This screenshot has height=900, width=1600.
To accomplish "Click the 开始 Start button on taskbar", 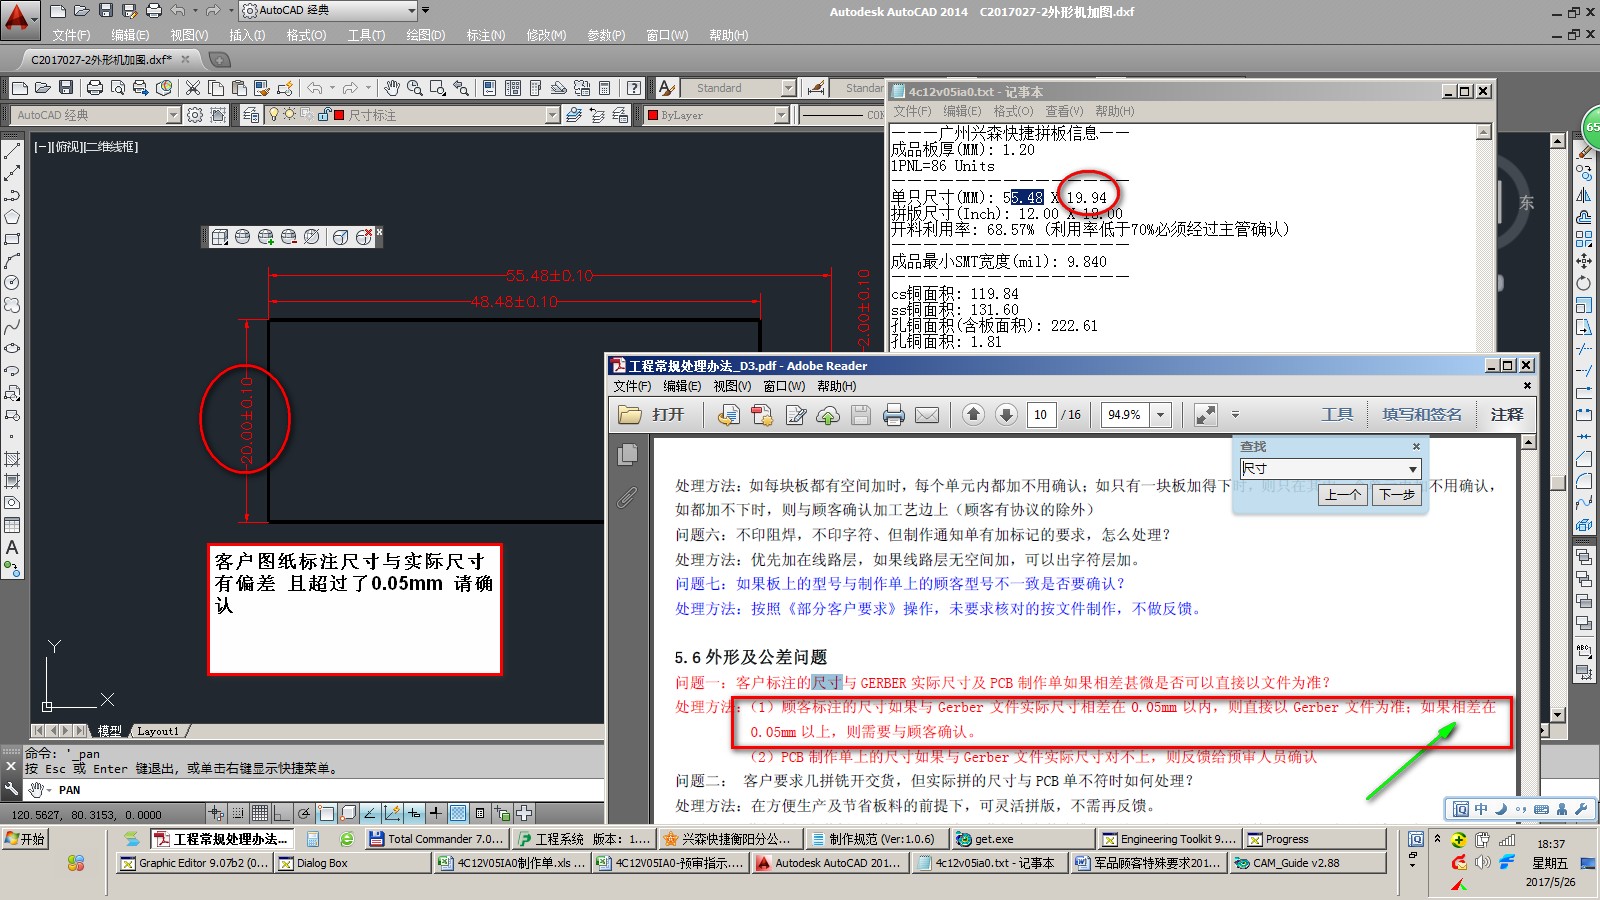I will [24, 839].
